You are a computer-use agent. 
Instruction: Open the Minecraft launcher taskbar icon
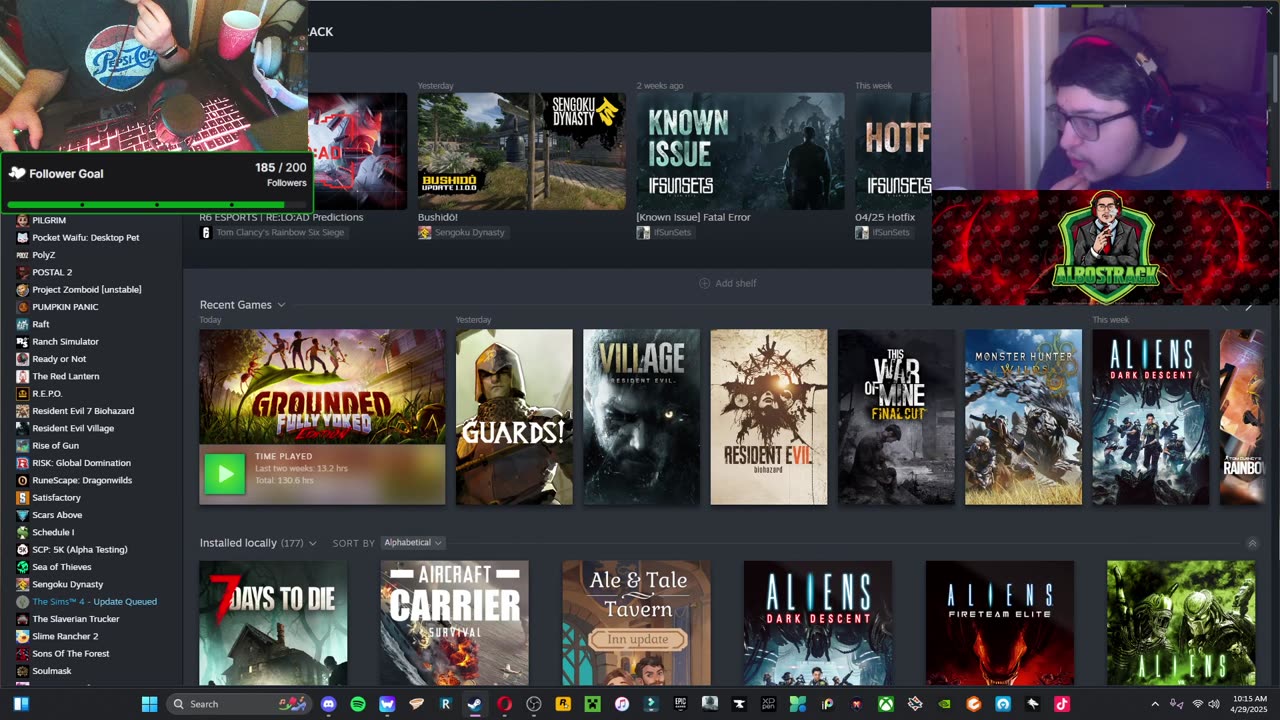pyautogui.click(x=592, y=704)
